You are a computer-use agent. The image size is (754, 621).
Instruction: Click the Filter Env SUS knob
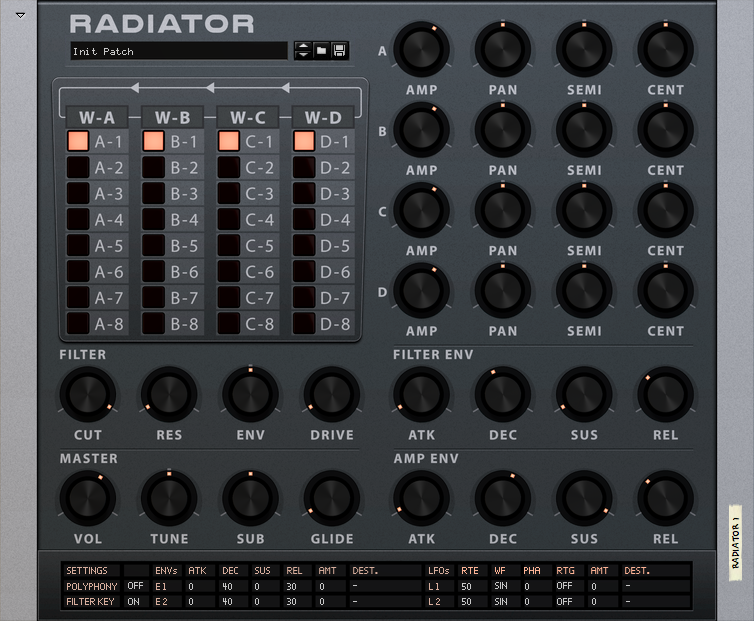(584, 394)
